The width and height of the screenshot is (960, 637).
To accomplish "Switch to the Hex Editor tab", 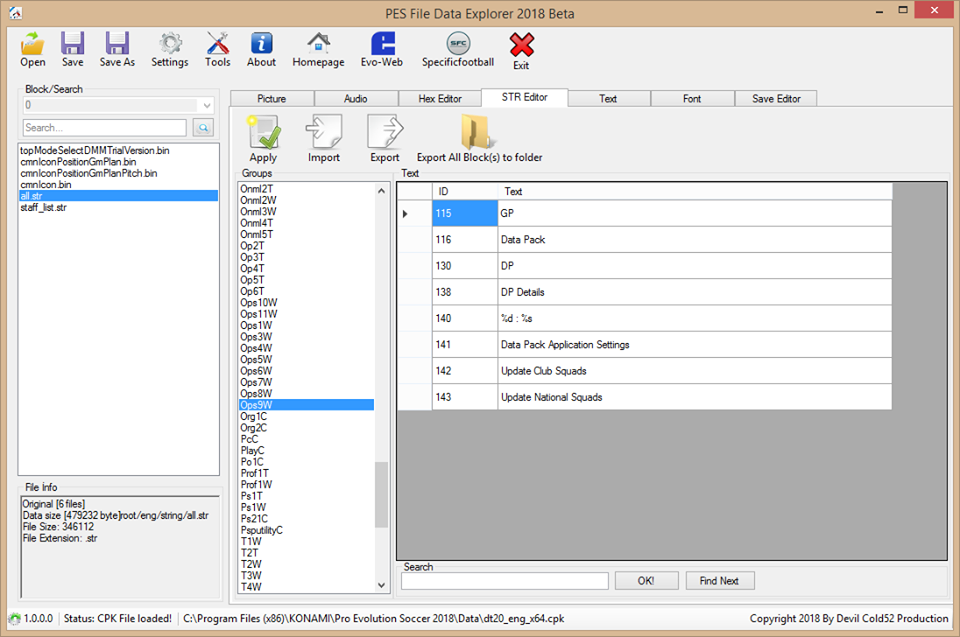I will [439, 99].
